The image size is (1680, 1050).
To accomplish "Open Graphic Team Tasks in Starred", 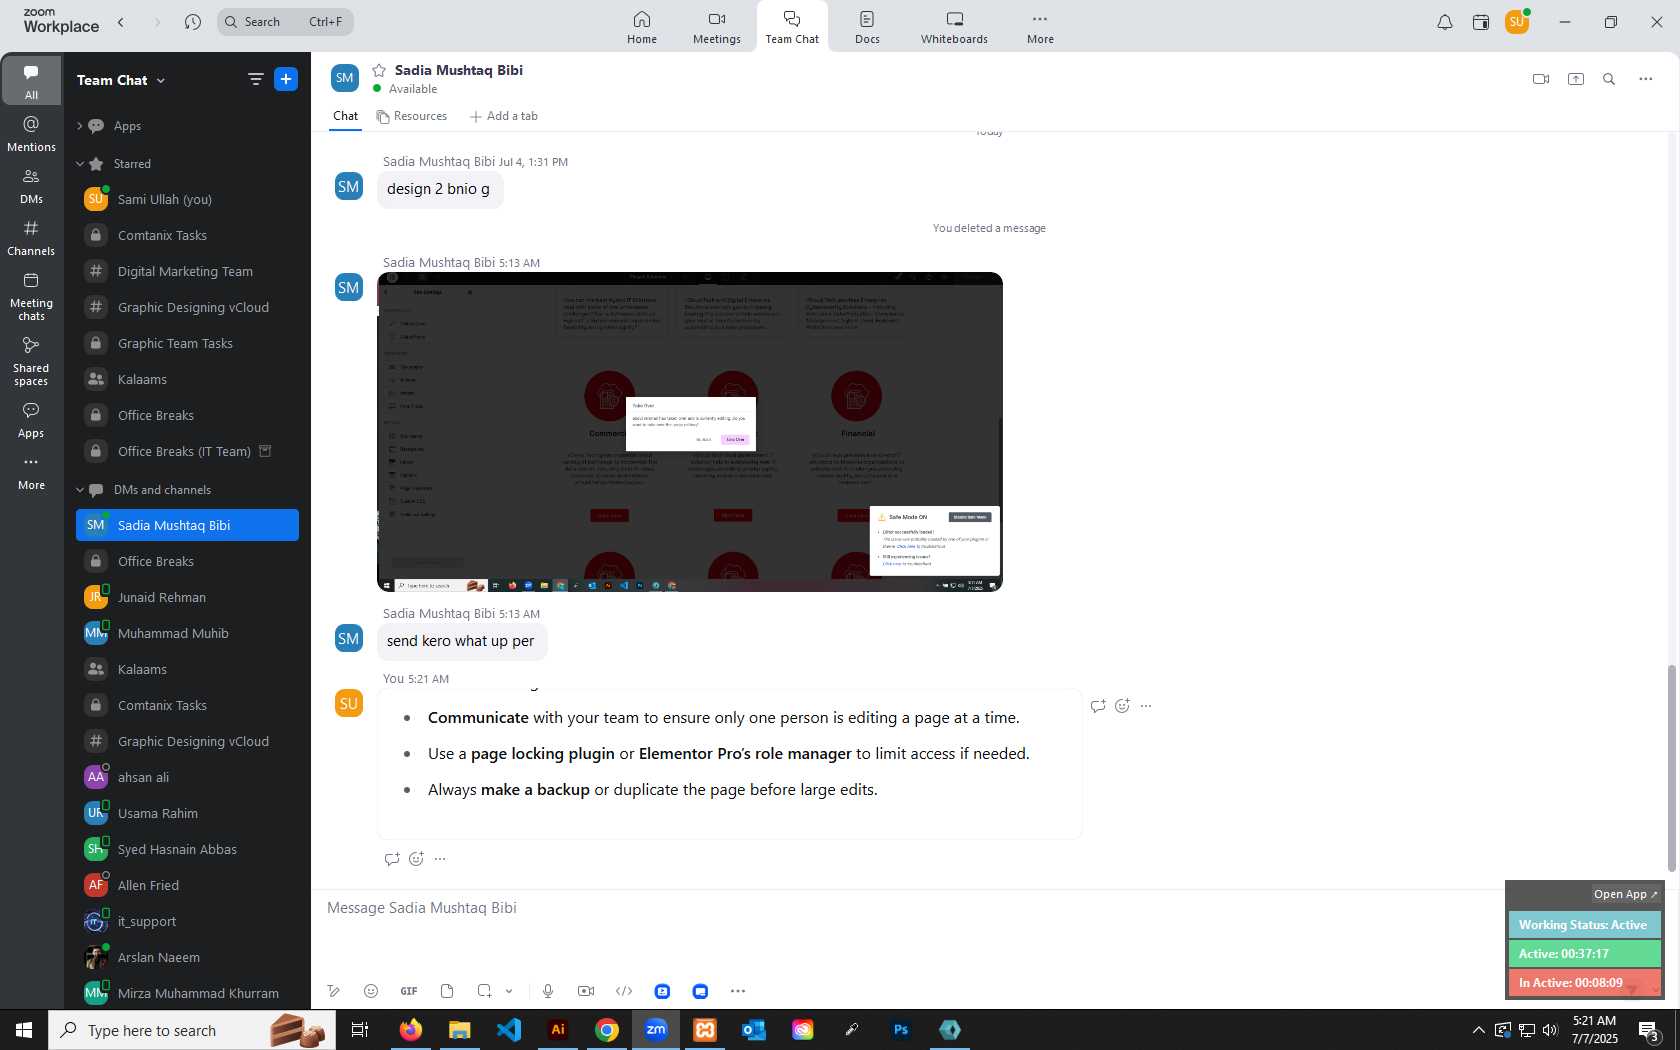I will coord(187,343).
